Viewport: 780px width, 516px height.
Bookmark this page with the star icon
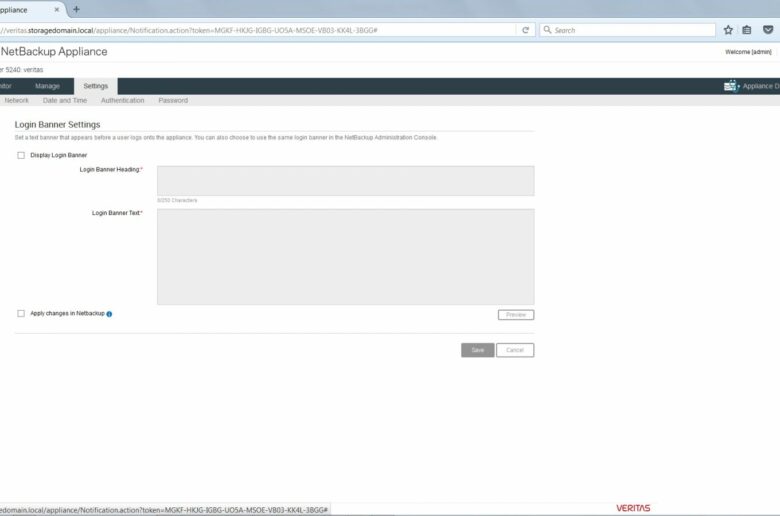[x=728, y=30]
